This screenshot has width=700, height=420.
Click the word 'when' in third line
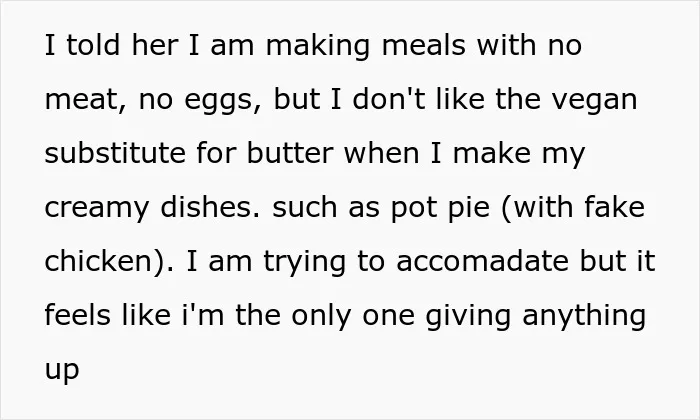pyautogui.click(x=382, y=153)
